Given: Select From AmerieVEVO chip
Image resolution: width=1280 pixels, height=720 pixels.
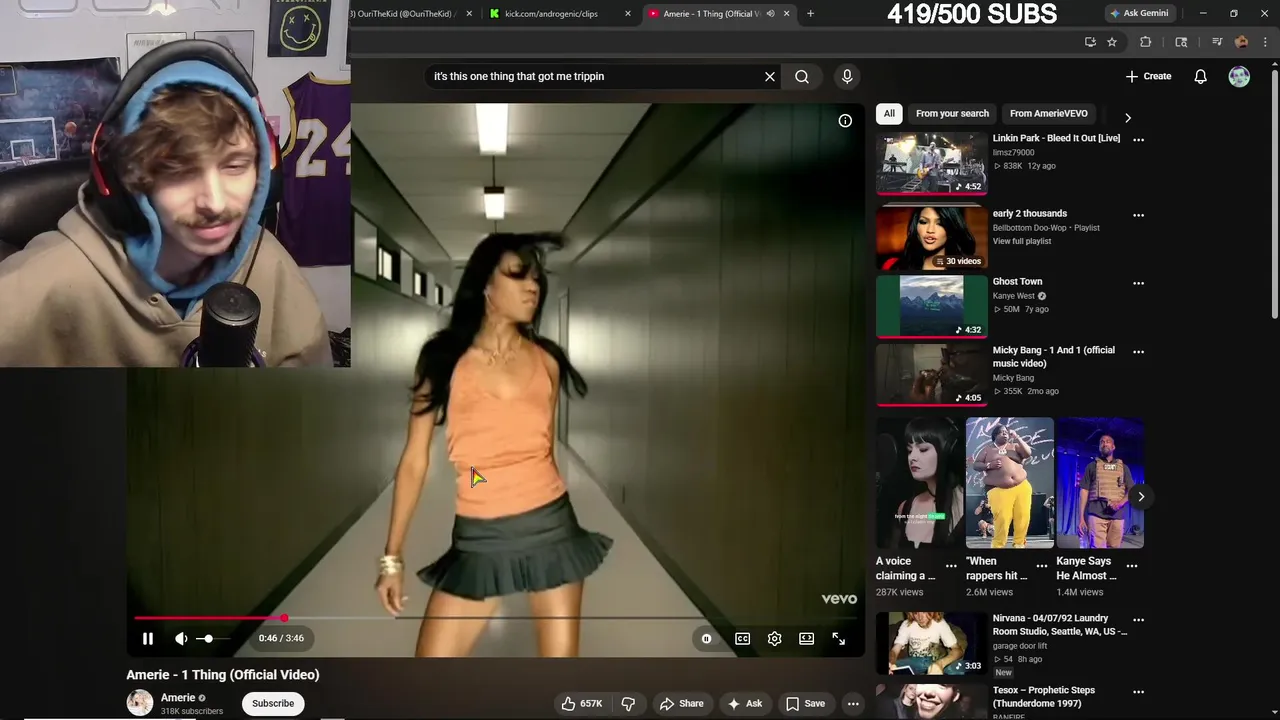Looking at the screenshot, I should [1048, 114].
